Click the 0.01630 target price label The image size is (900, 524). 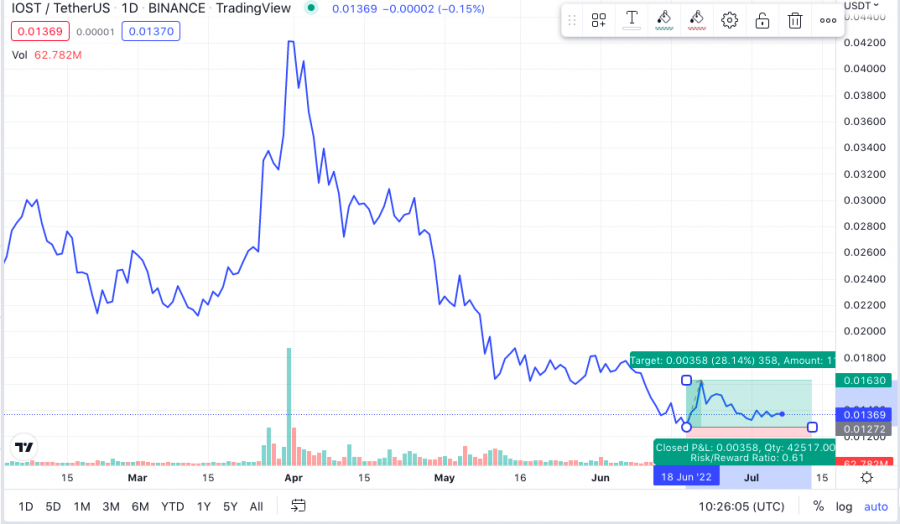pos(864,380)
